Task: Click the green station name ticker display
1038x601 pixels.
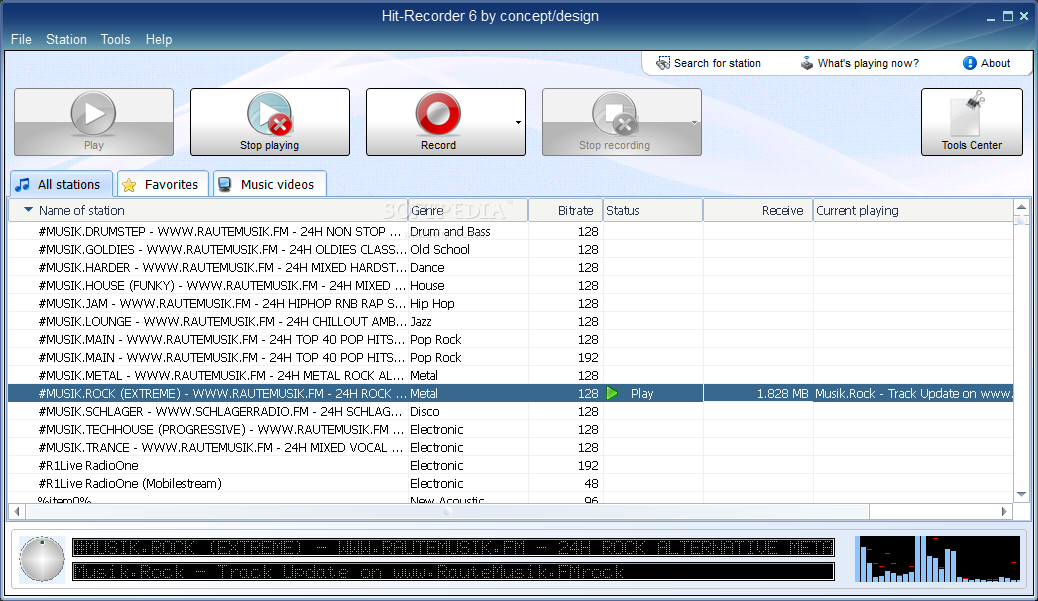Action: click(453, 547)
